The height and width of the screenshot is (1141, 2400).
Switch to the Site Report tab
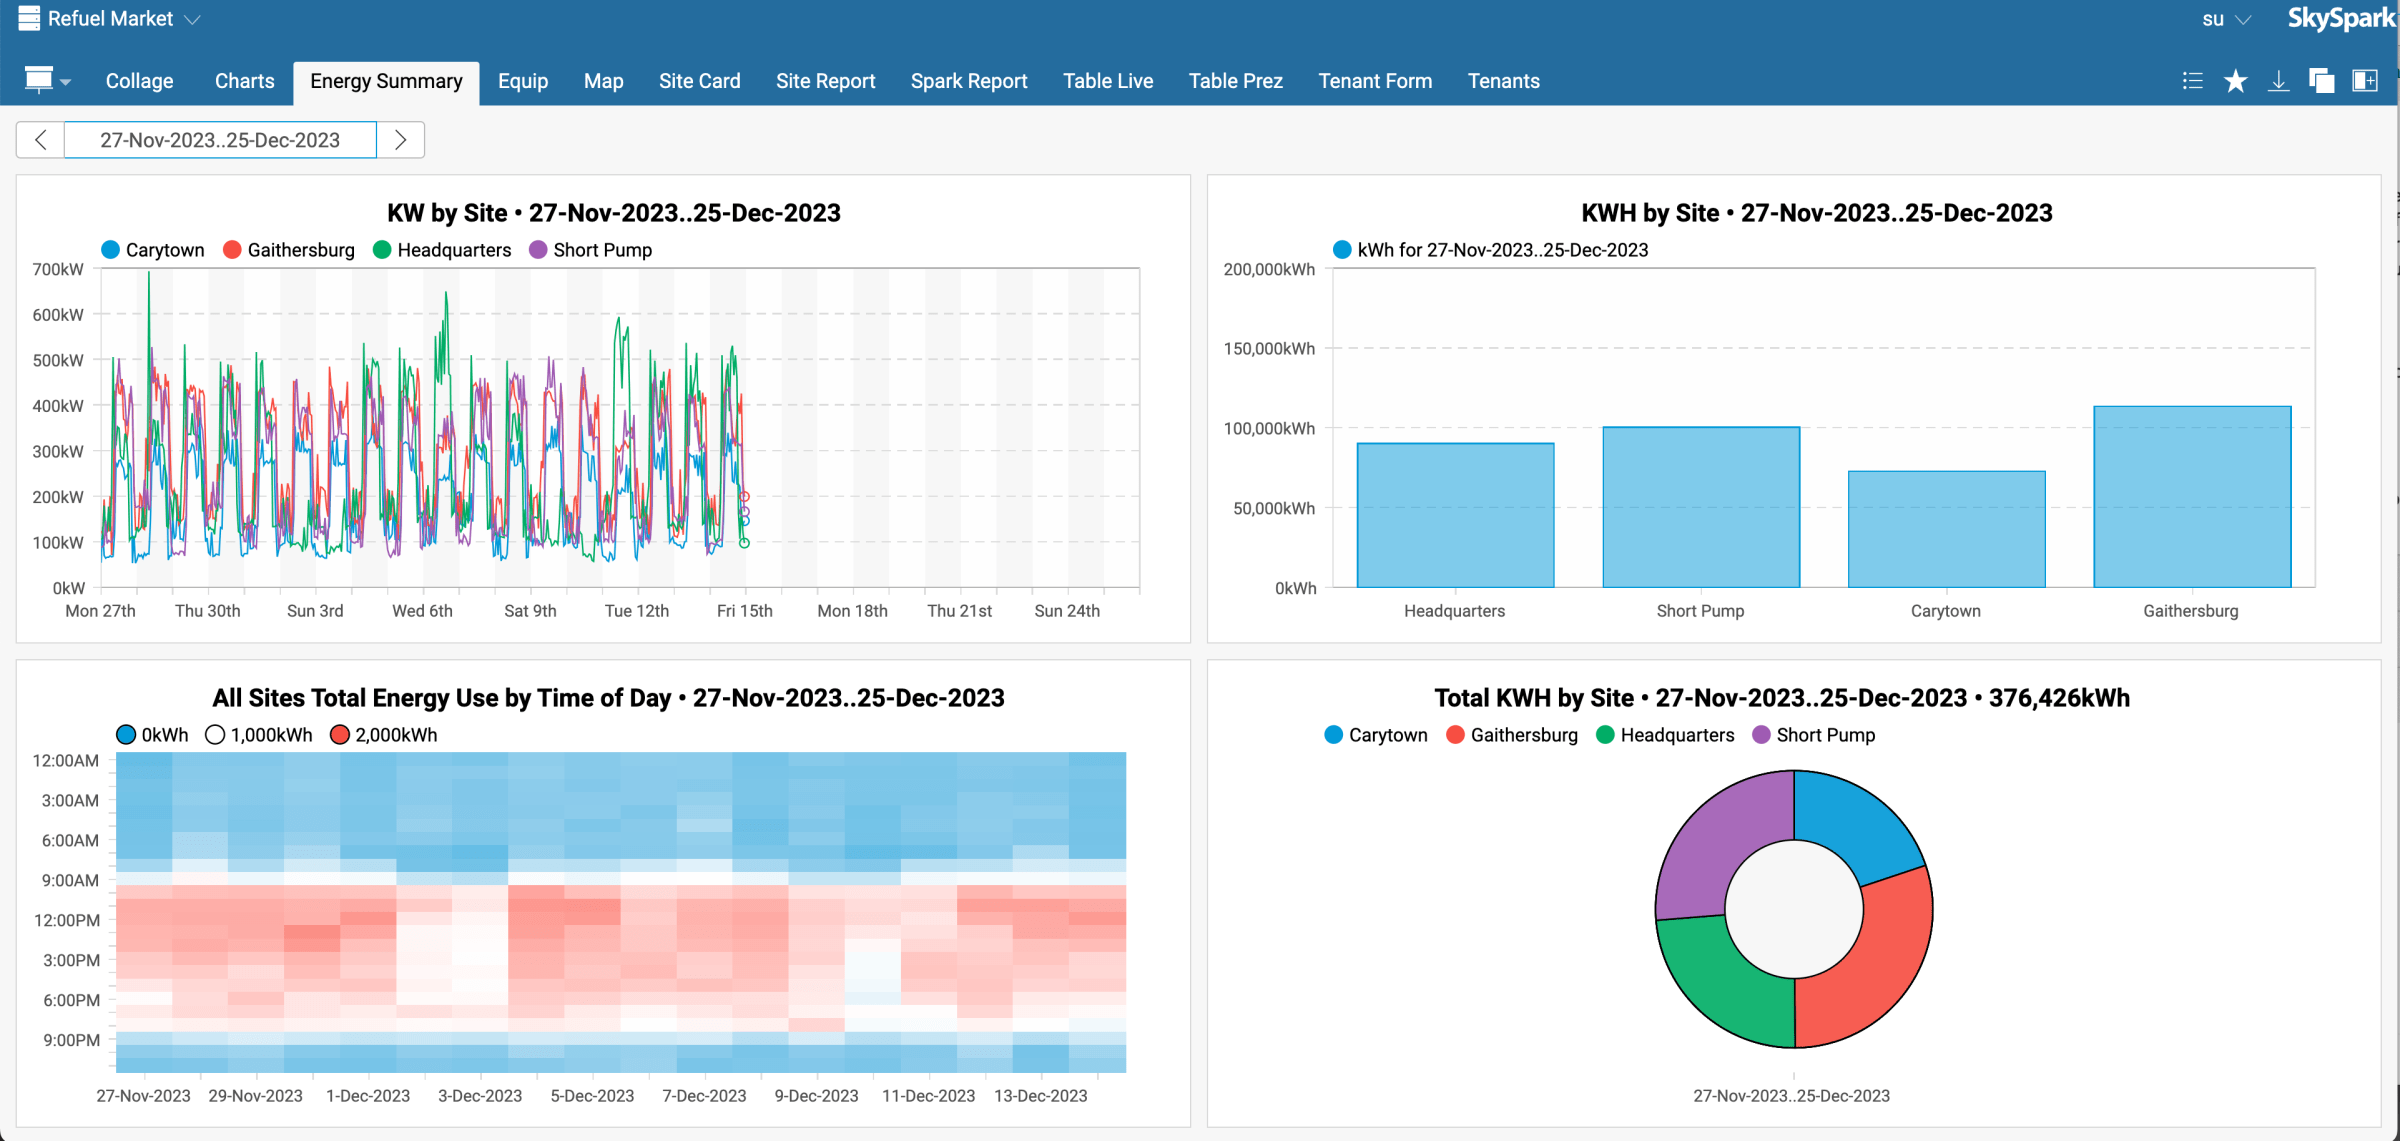coord(825,81)
